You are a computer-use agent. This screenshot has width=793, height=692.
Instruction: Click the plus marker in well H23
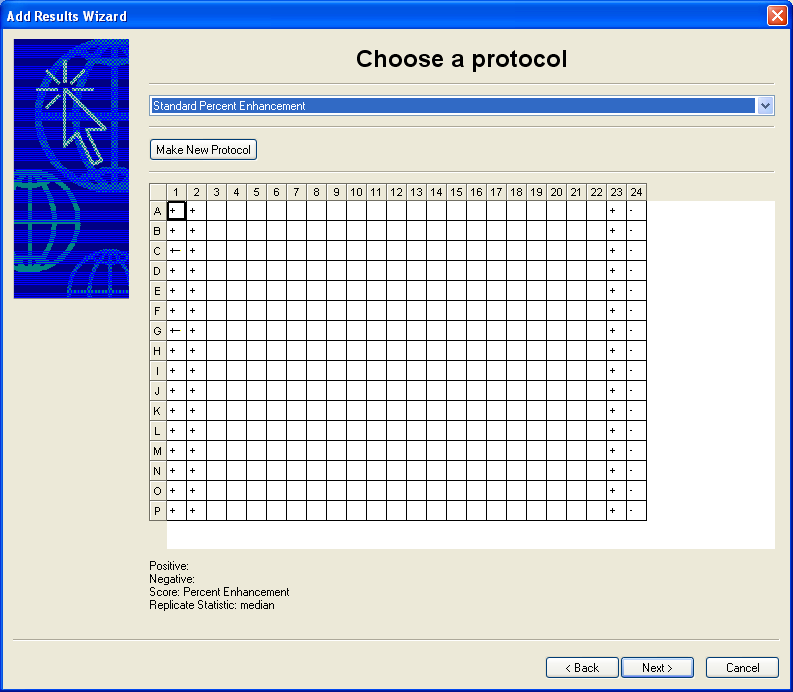pos(616,351)
